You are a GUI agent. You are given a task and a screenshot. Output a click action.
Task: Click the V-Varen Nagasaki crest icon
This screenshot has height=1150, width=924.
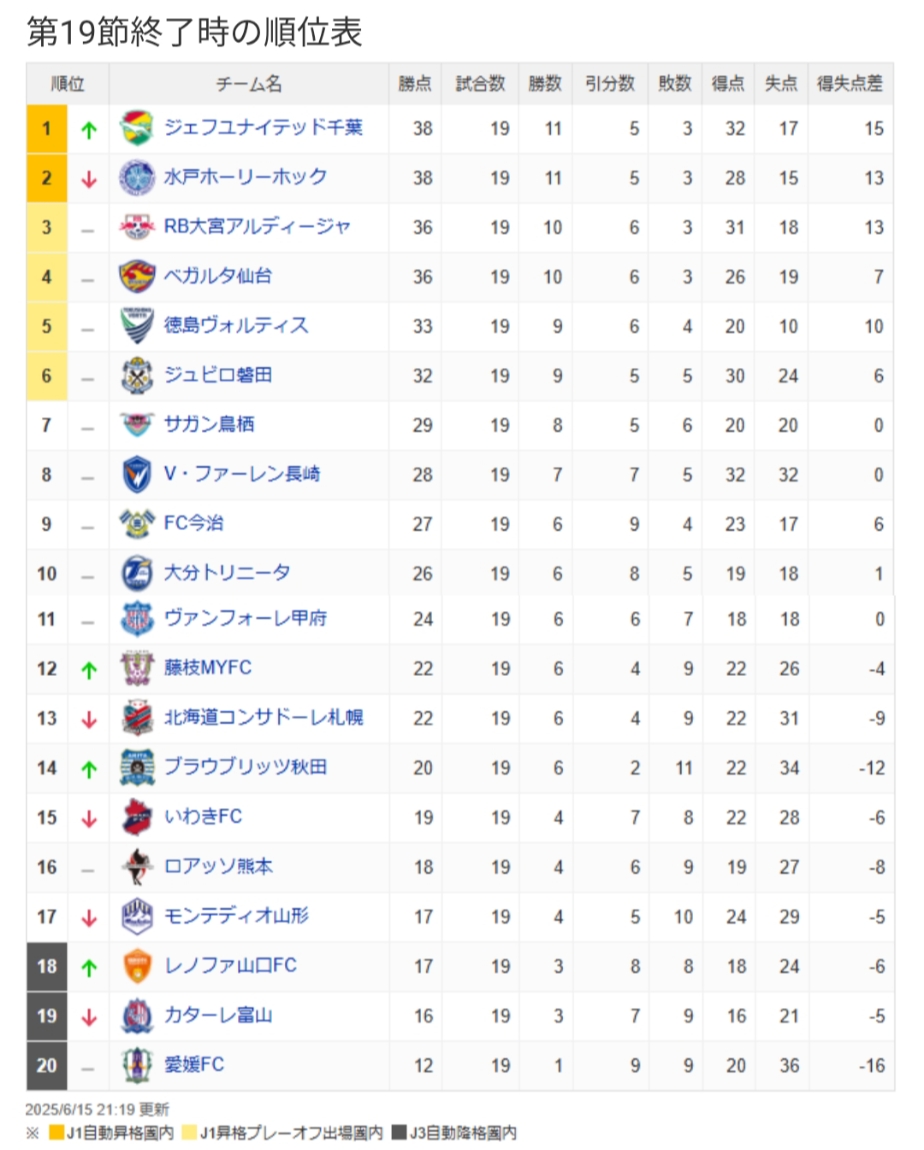(x=136, y=475)
